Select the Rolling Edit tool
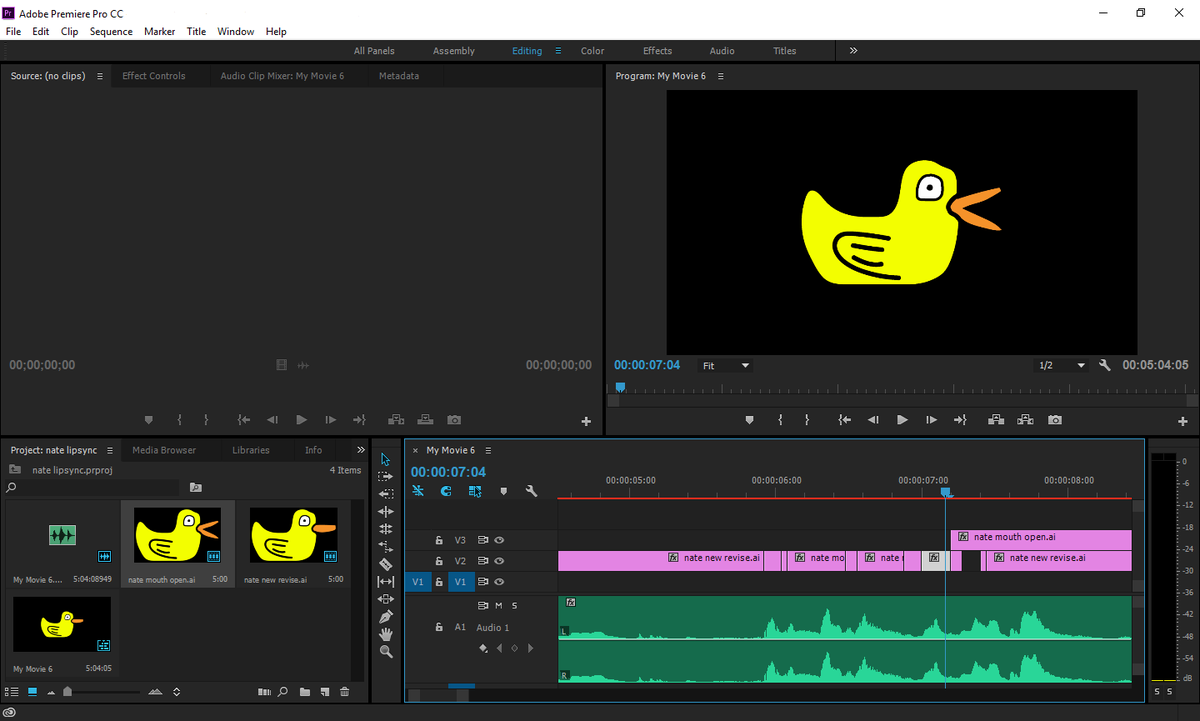This screenshot has height=721, width=1200. pyautogui.click(x=386, y=529)
